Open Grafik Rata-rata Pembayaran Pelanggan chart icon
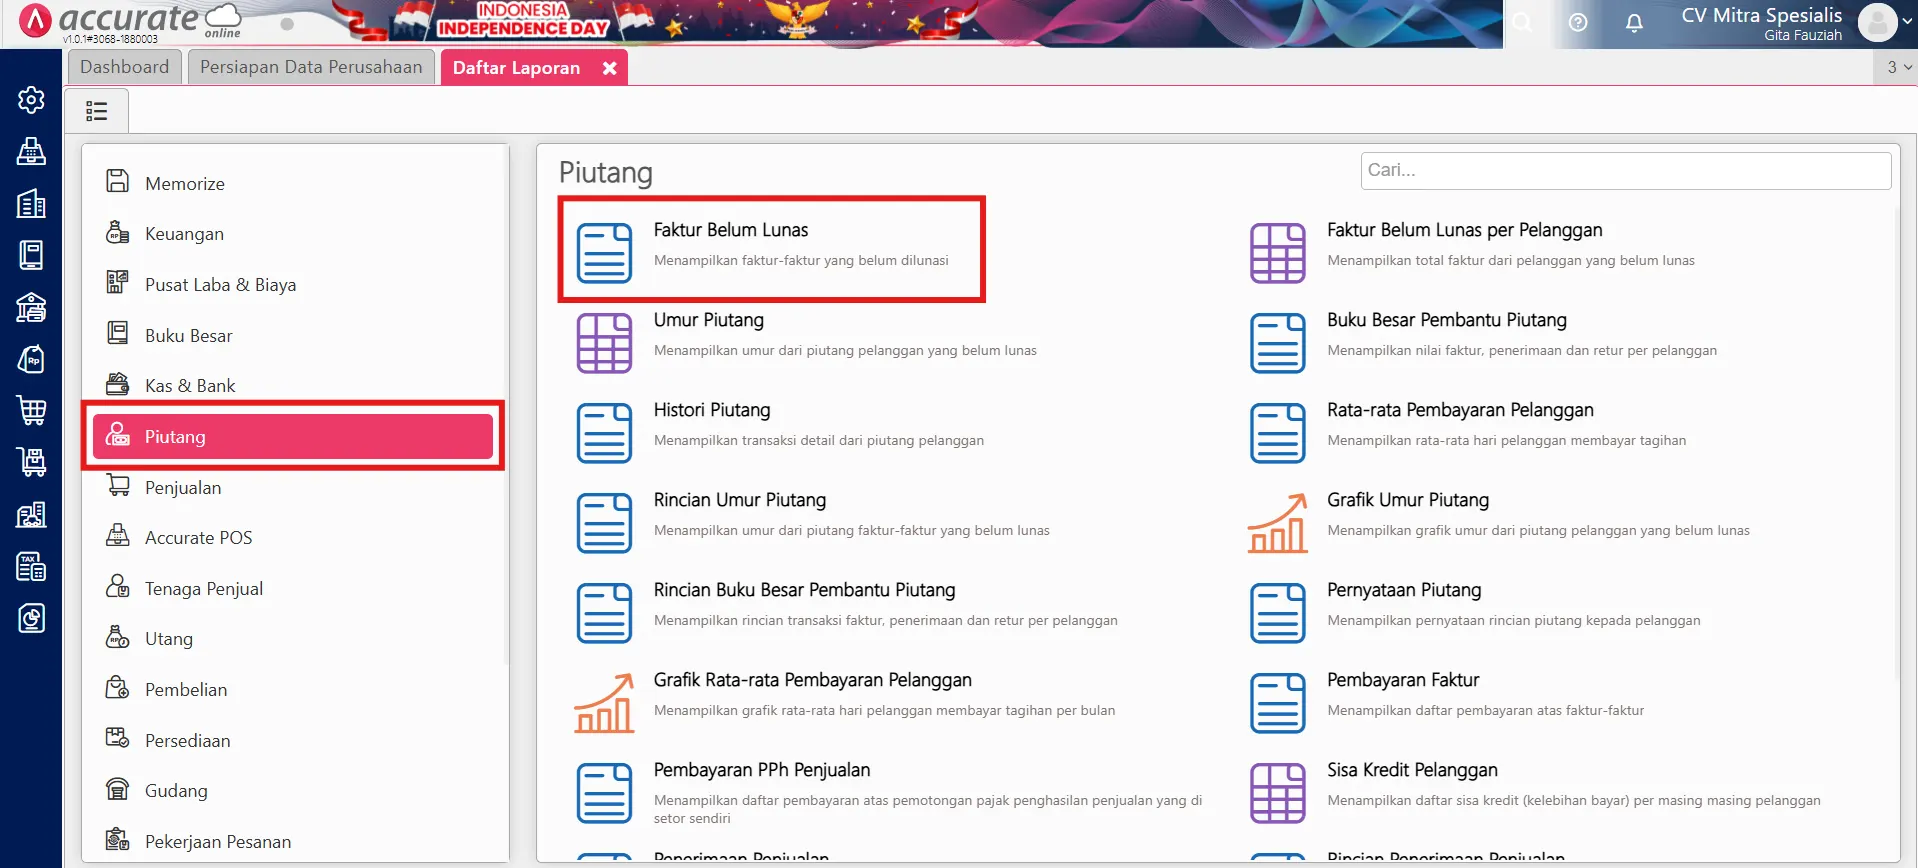Image resolution: width=1918 pixels, height=868 pixels. 604,703
